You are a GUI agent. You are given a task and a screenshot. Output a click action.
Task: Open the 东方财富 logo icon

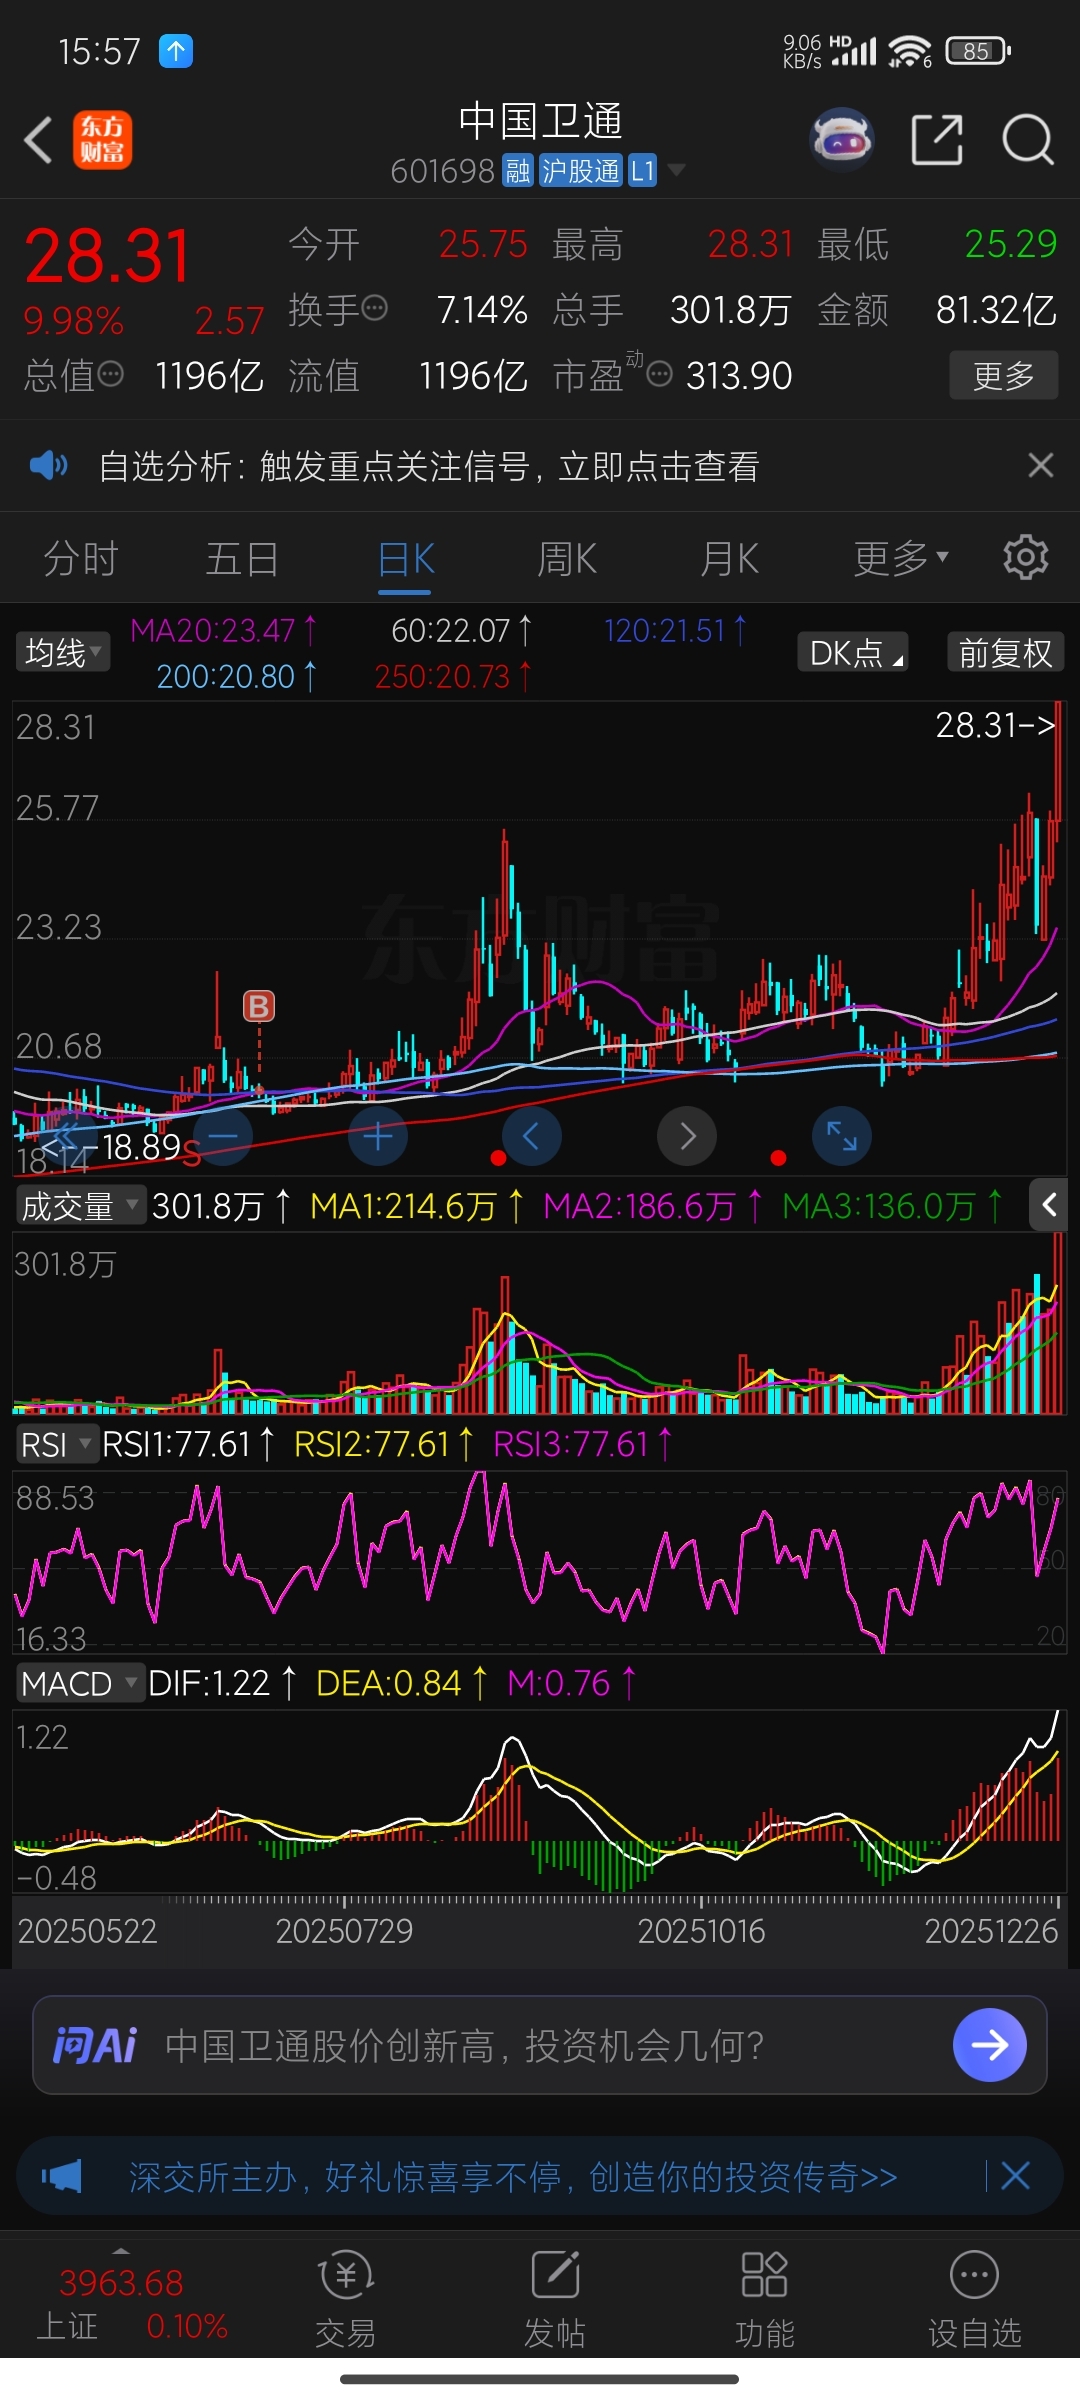tap(102, 140)
